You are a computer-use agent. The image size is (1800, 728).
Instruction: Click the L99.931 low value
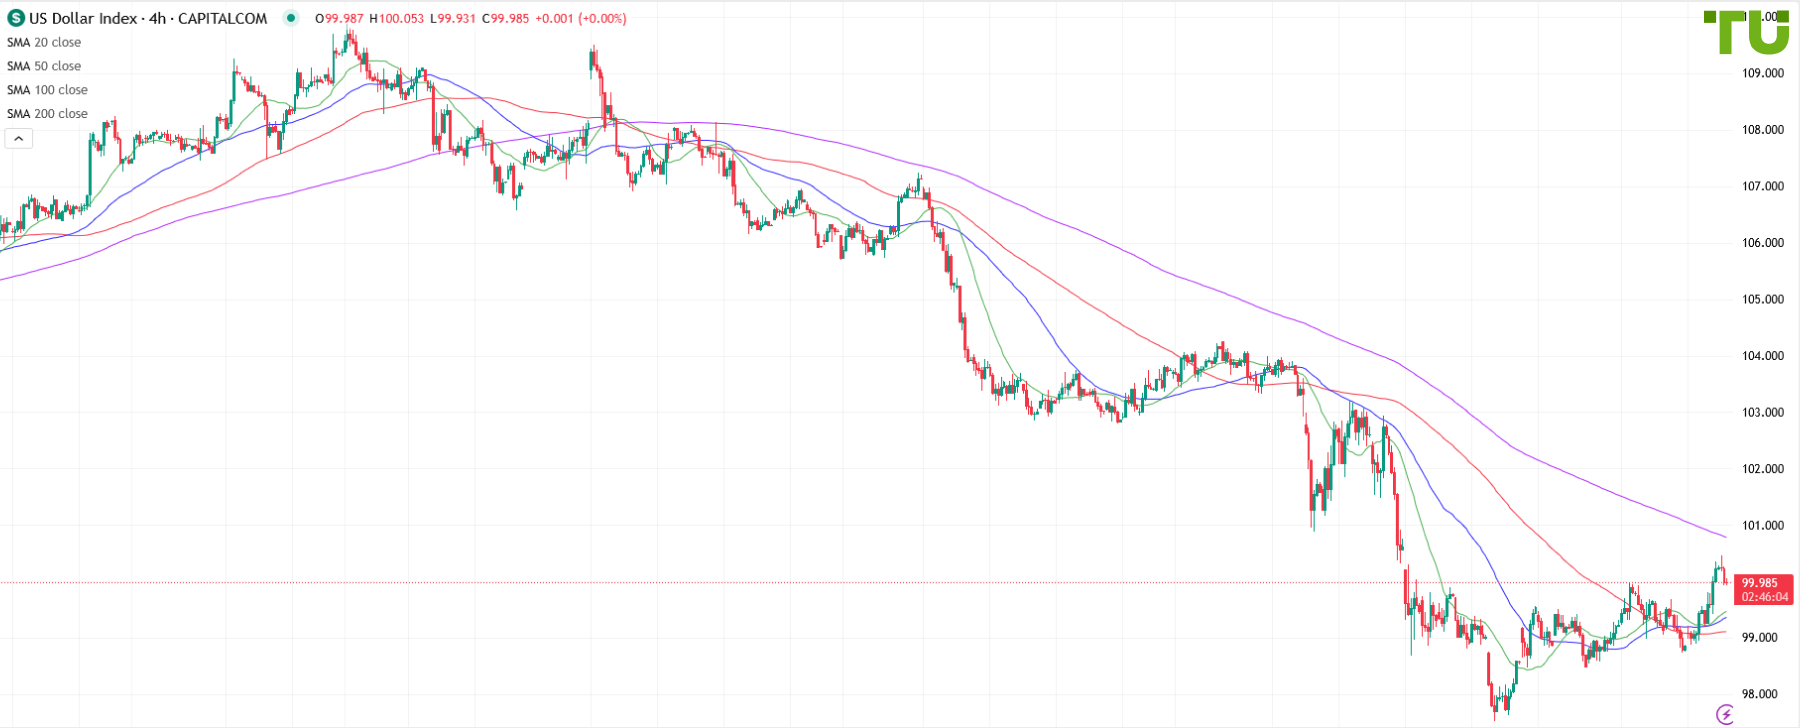coord(453,19)
